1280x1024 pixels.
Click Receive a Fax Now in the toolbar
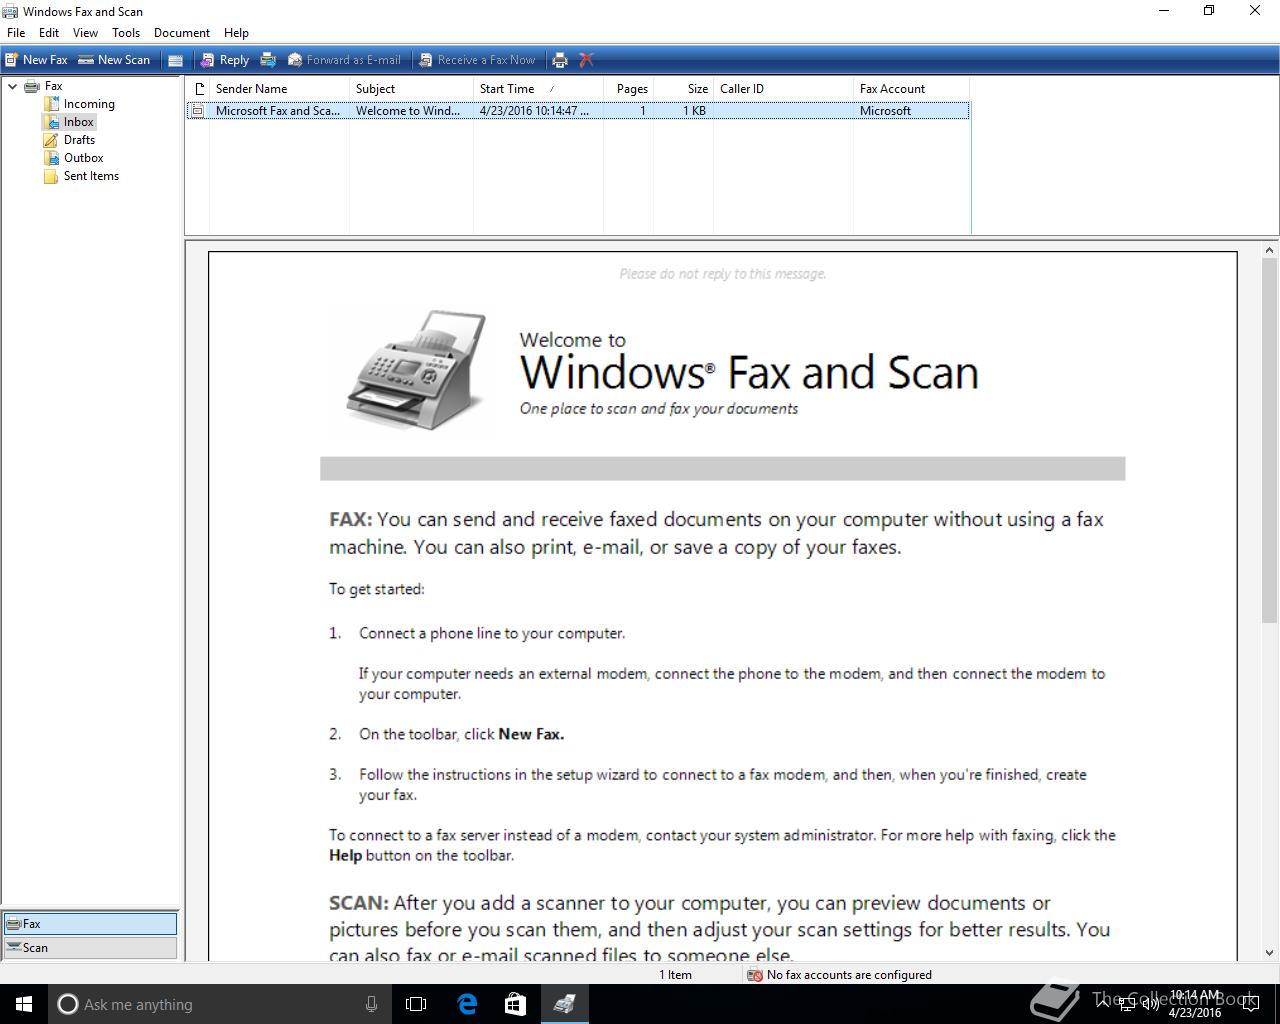coord(477,60)
